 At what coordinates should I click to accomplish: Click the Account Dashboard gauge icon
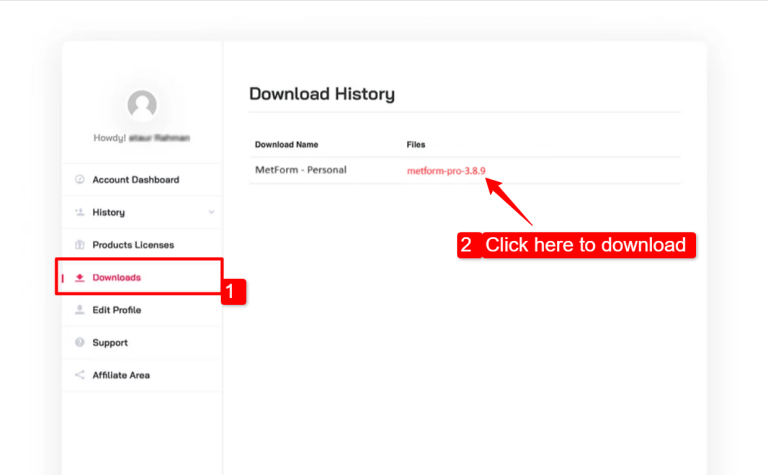[80, 180]
